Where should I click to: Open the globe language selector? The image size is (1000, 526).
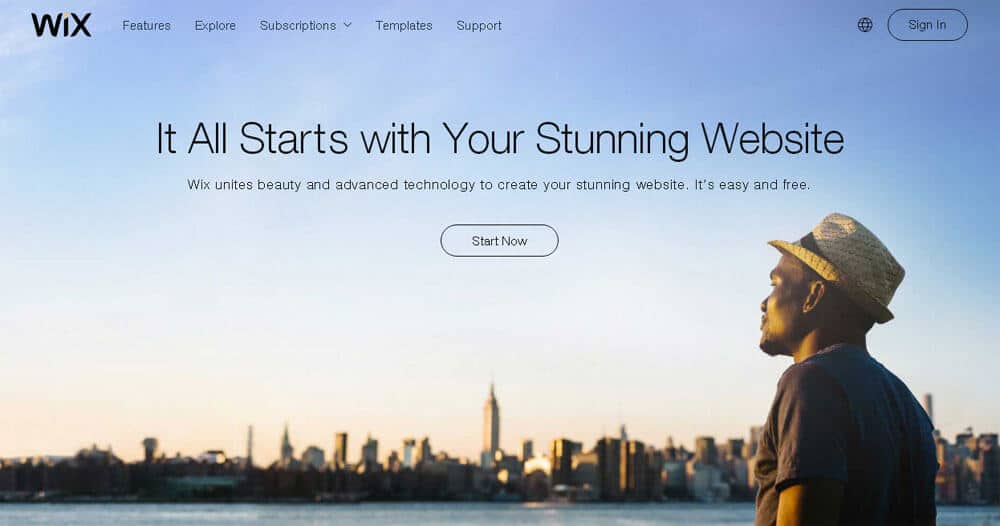[x=865, y=25]
